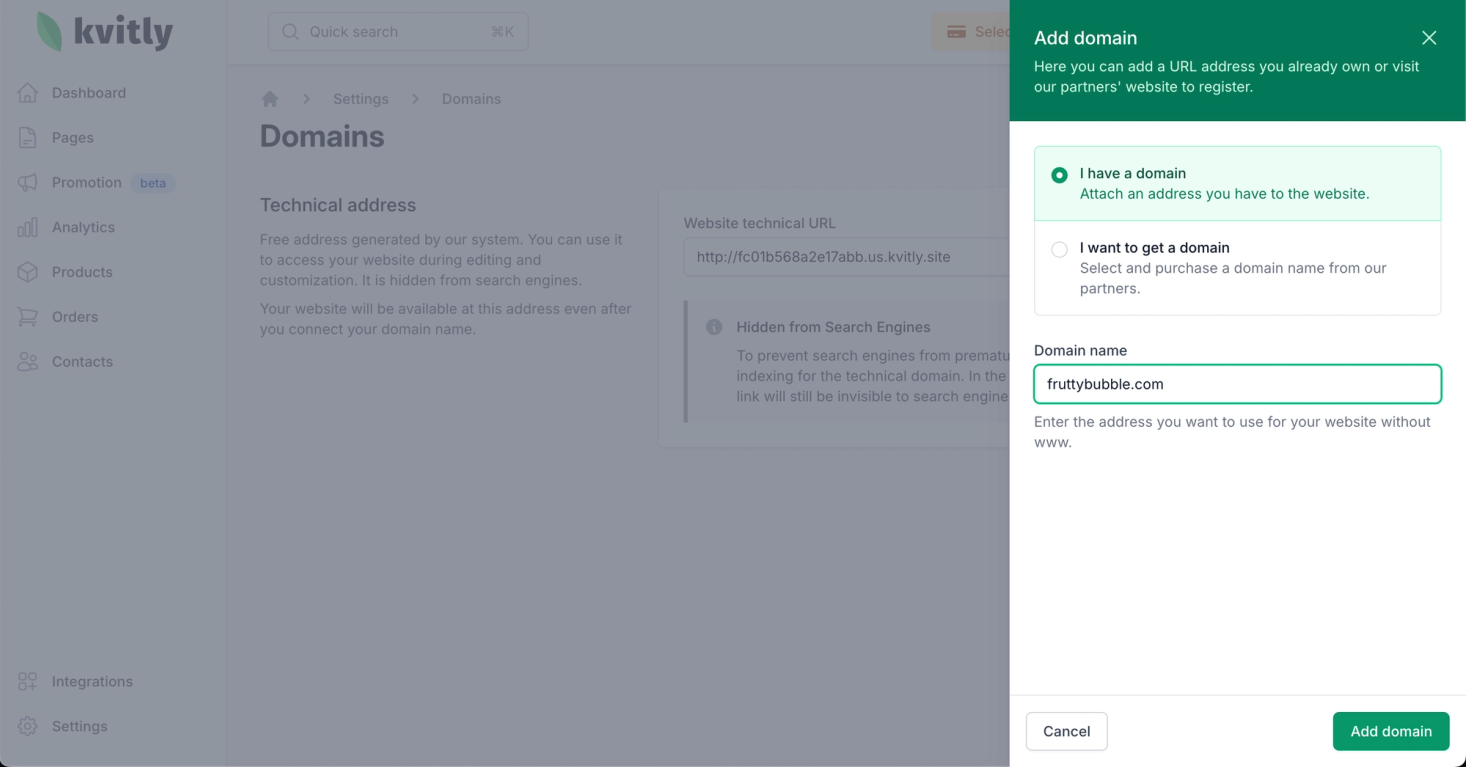Click the Analytics bar chart icon
This screenshot has height=767, width=1466.
coord(28,228)
